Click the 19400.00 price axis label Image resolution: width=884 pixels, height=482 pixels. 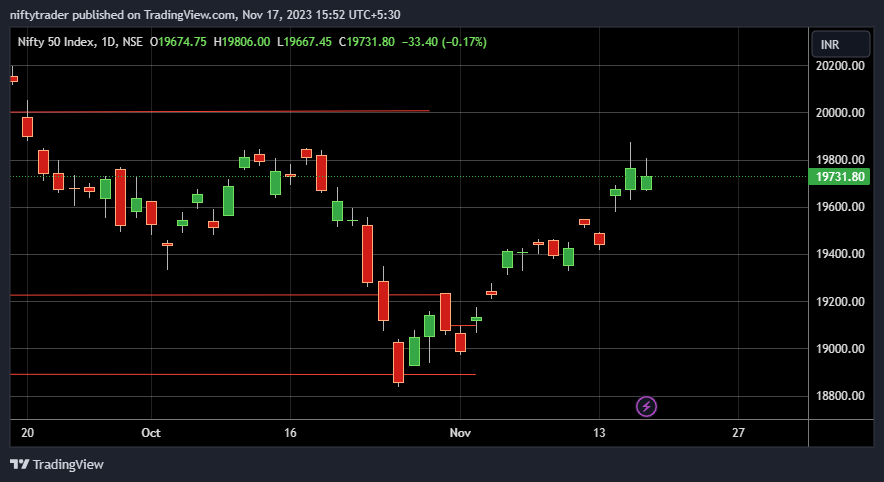840,254
